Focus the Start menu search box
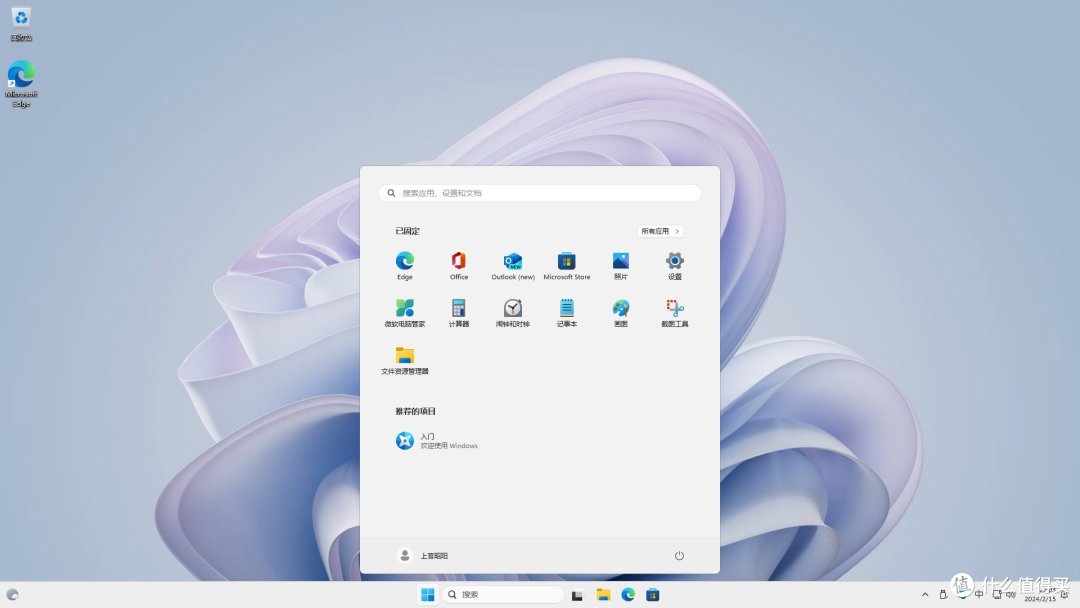1080x608 pixels. point(540,193)
